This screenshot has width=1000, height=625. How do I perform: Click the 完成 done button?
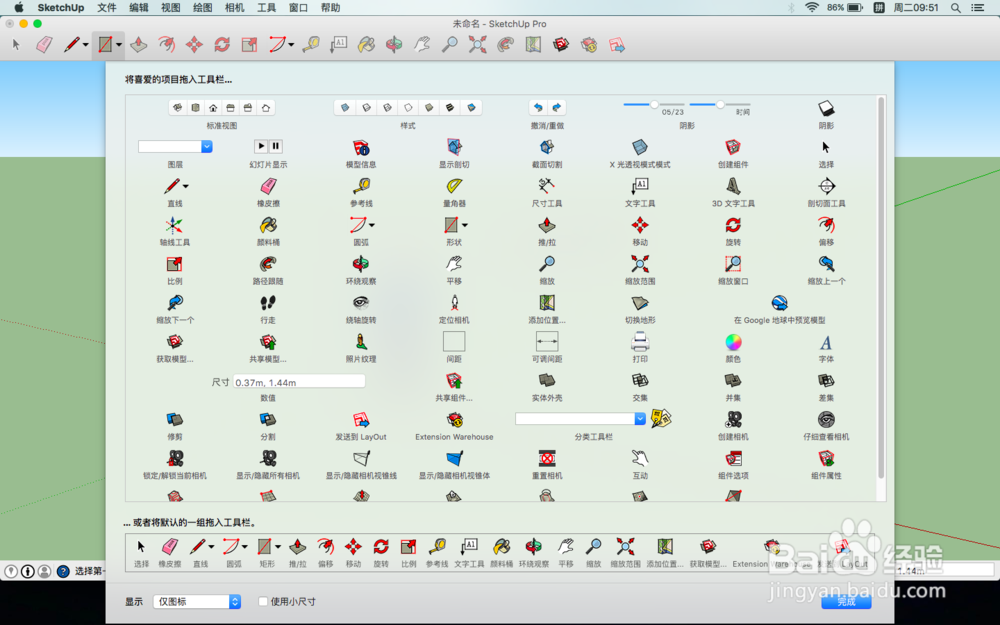pos(846,601)
